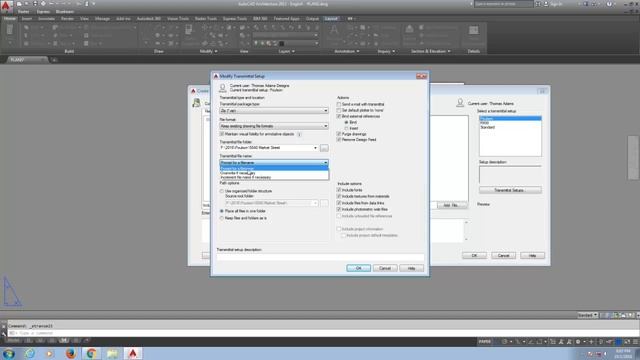Uncheck Include files from data links
This screenshot has width=640, height=360.
tap(360, 203)
